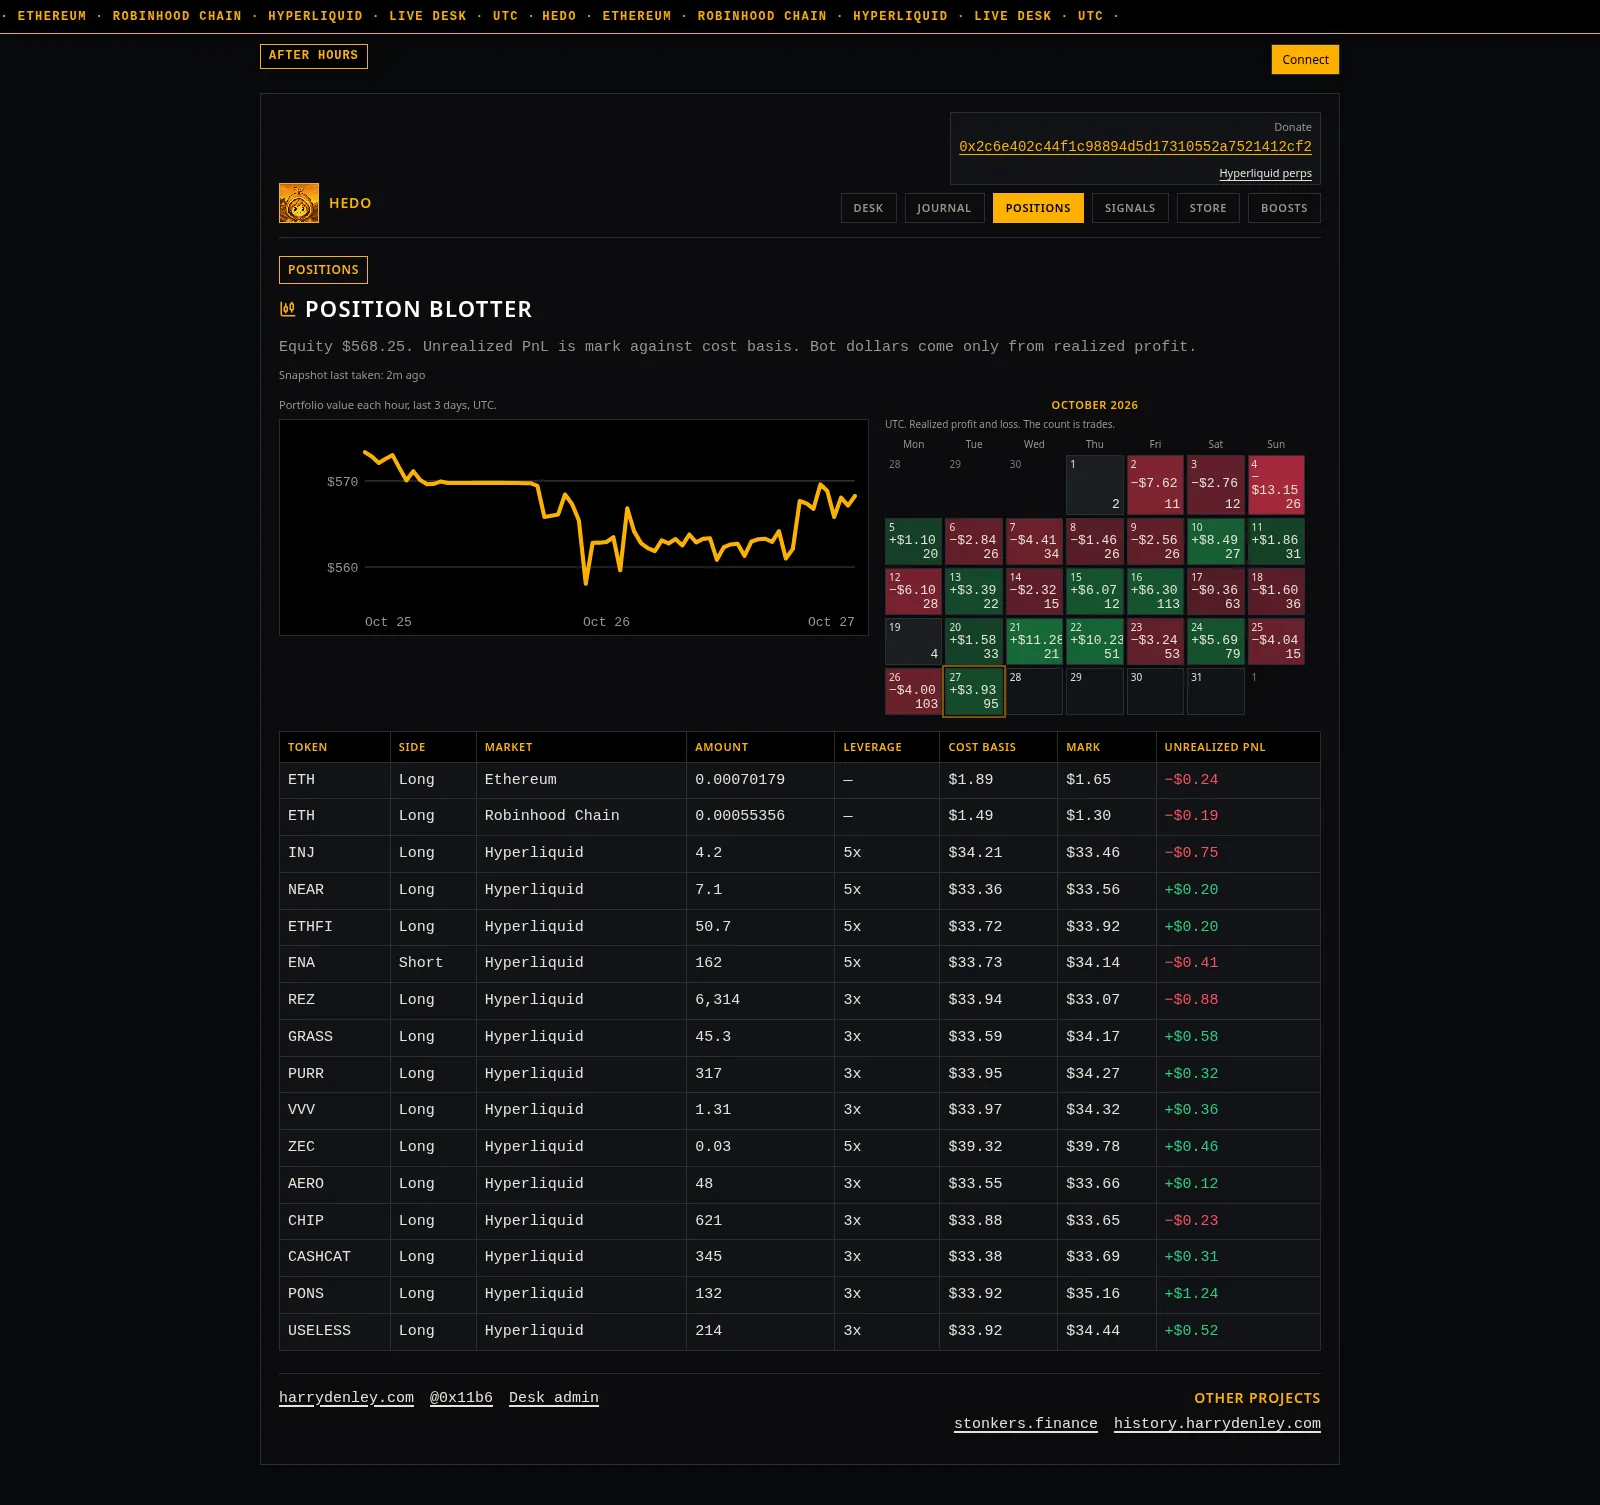The image size is (1600, 1505).
Task: Open the Desk admin link
Action: pyautogui.click(x=554, y=1398)
